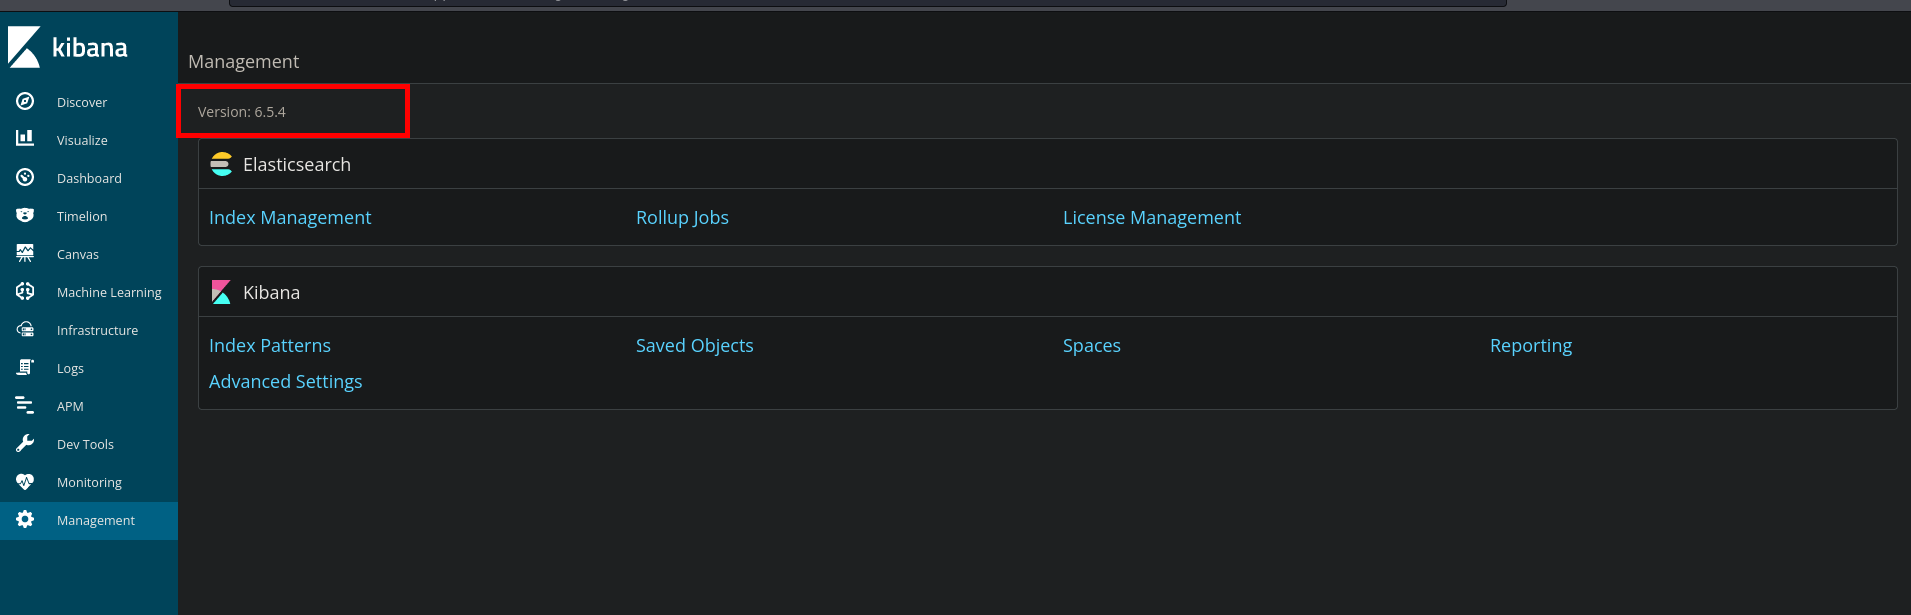Click the Visualize bar chart icon
This screenshot has width=1911, height=615.
click(25, 139)
